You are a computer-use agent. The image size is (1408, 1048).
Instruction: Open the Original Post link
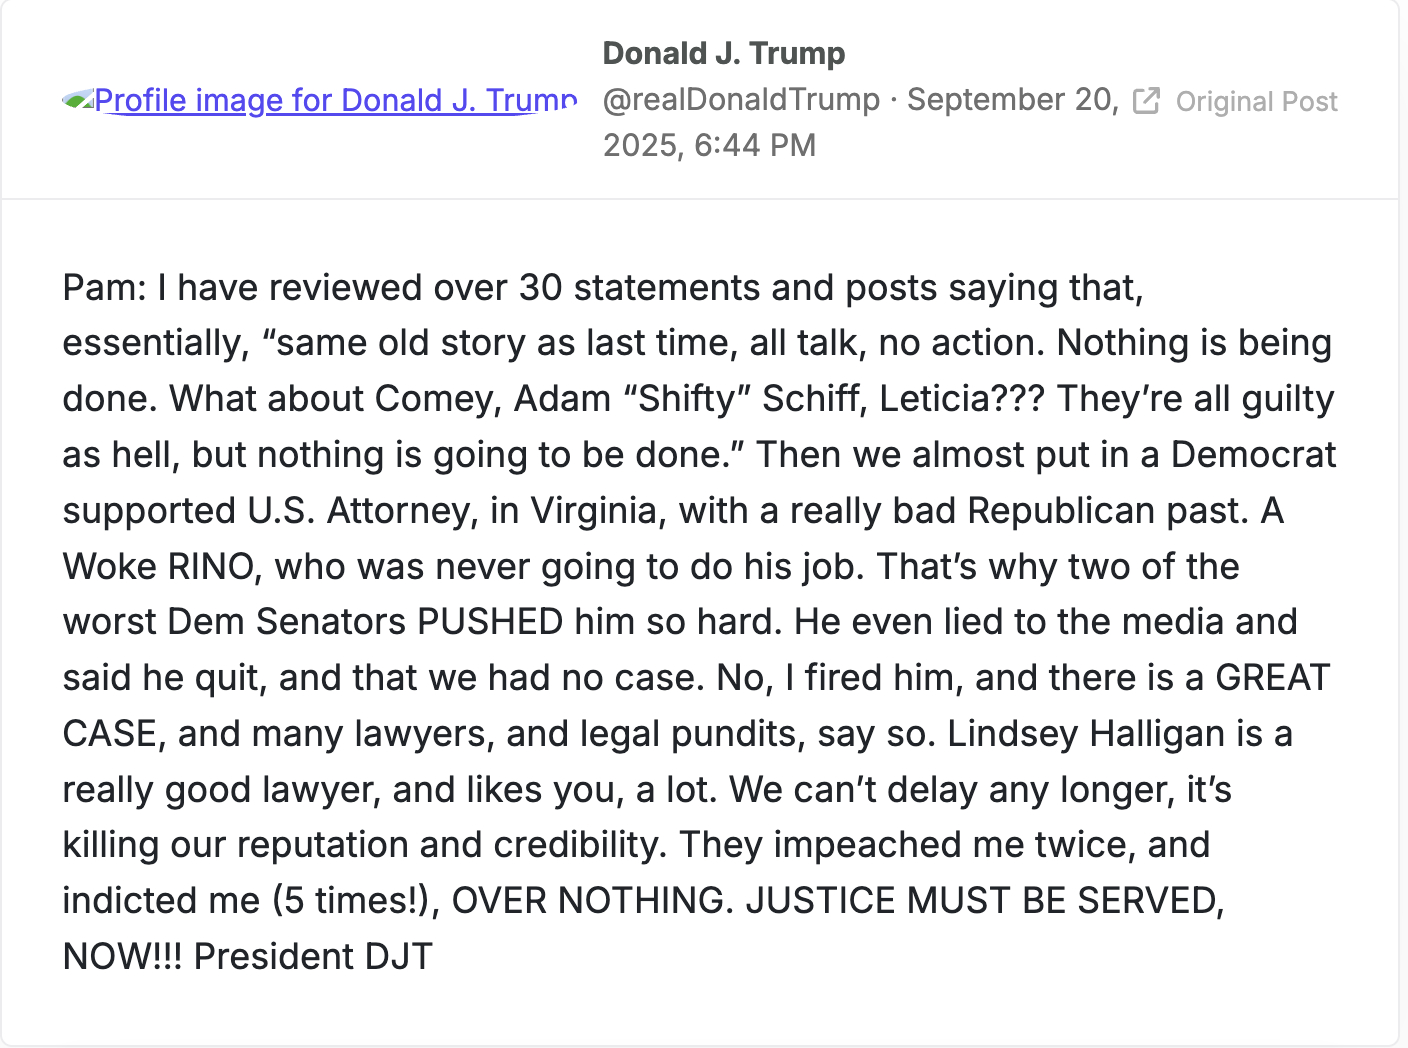point(1256,101)
